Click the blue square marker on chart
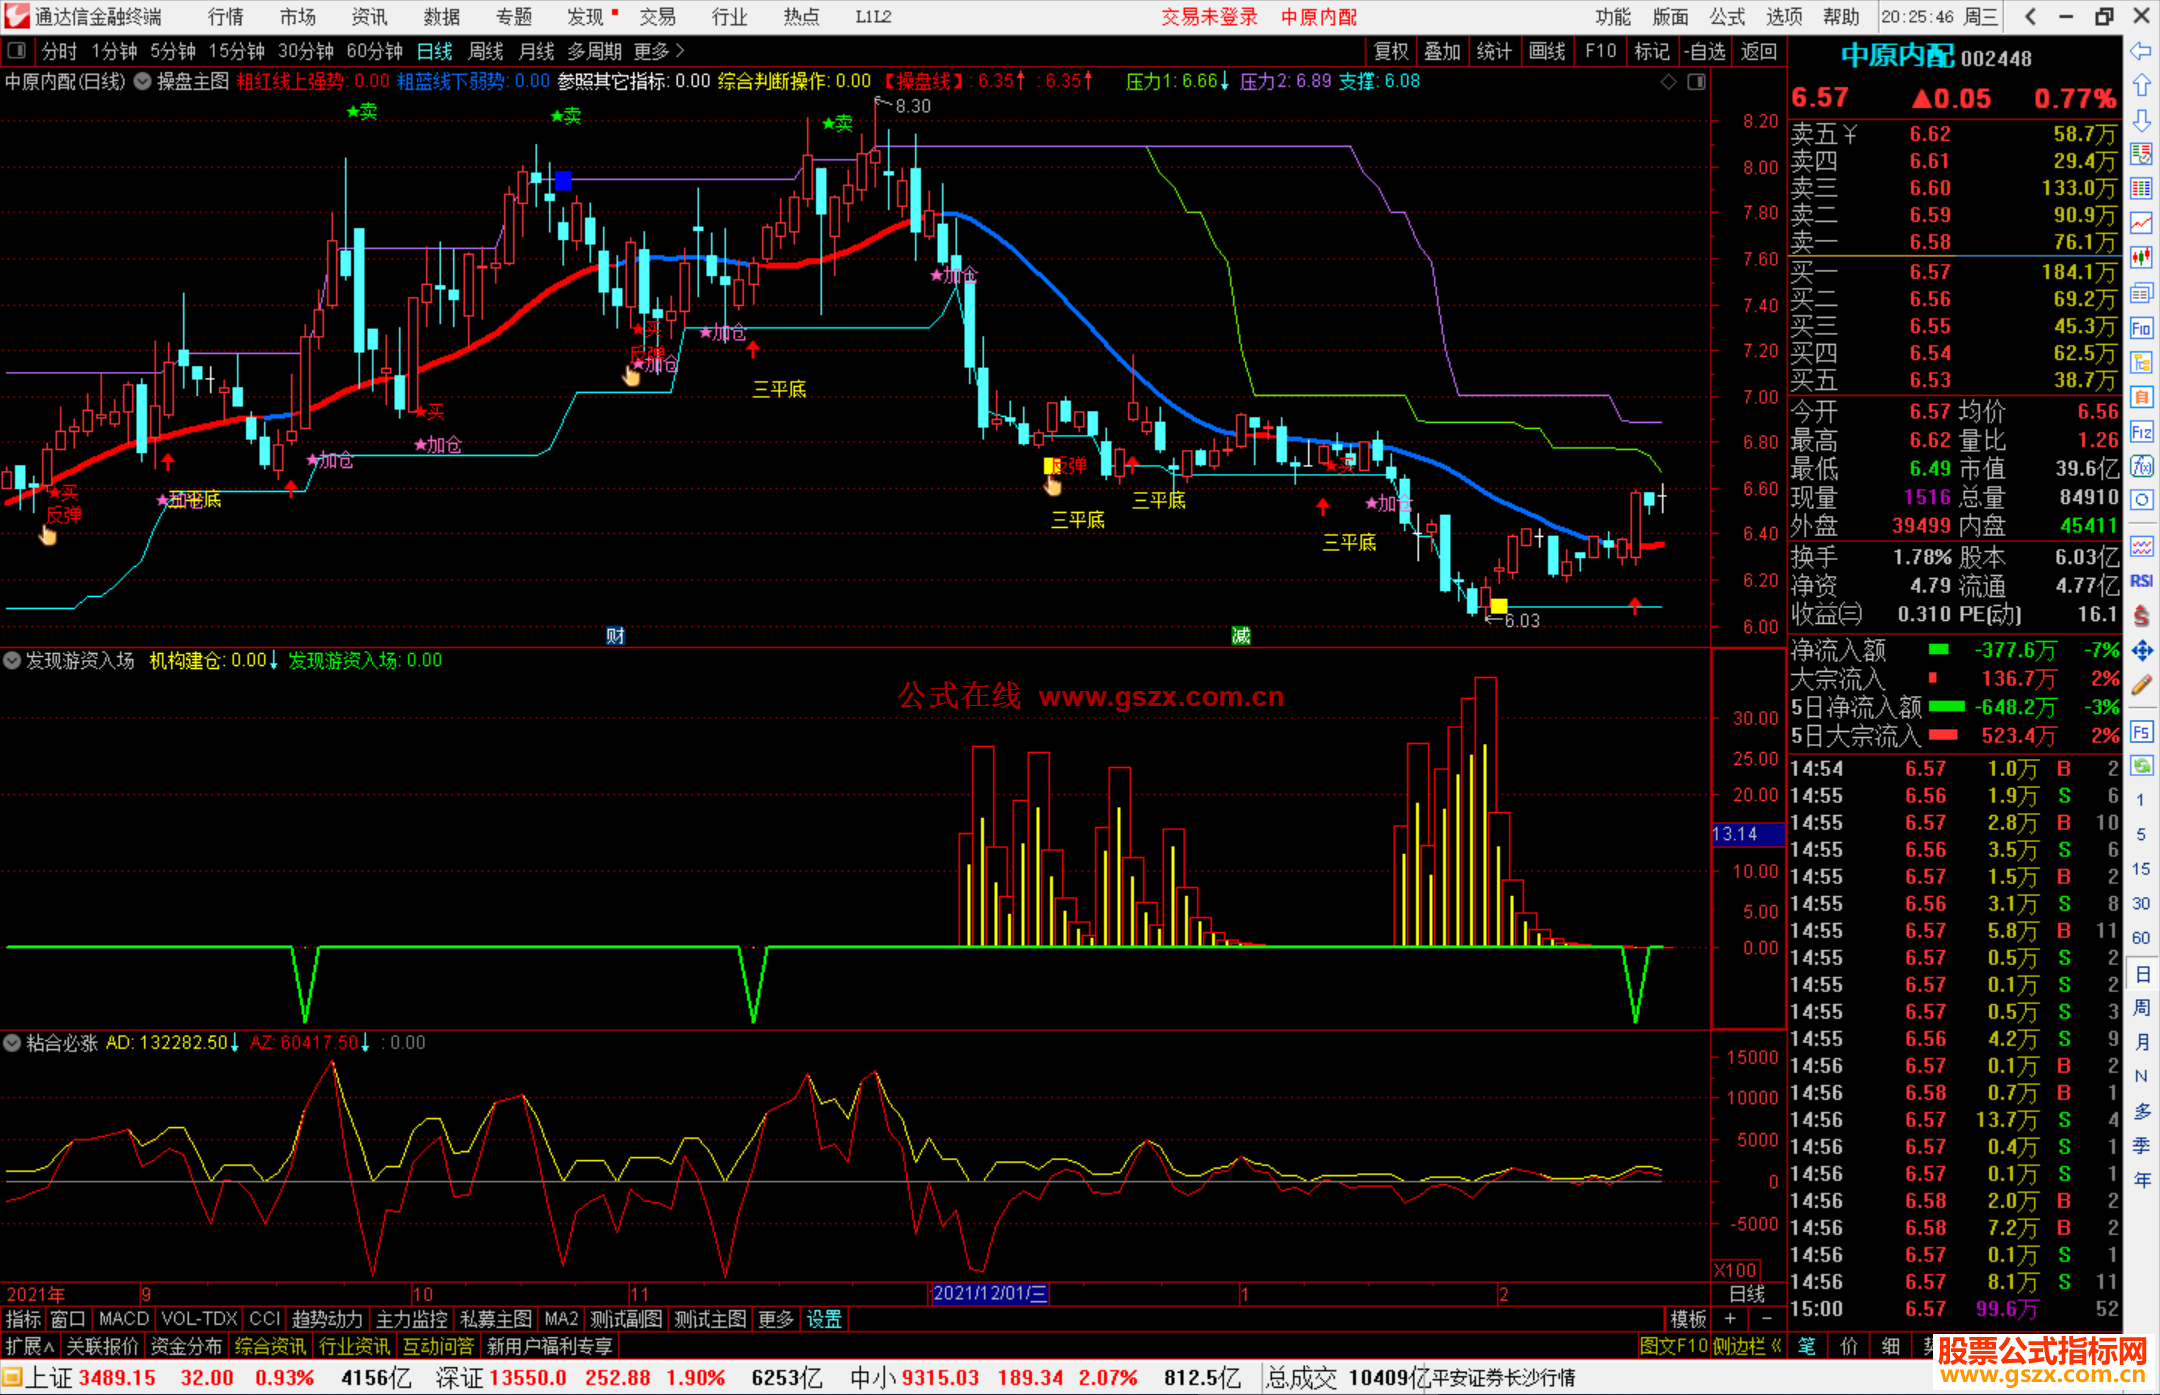Image resolution: width=2160 pixels, height=1395 pixels. (x=563, y=180)
